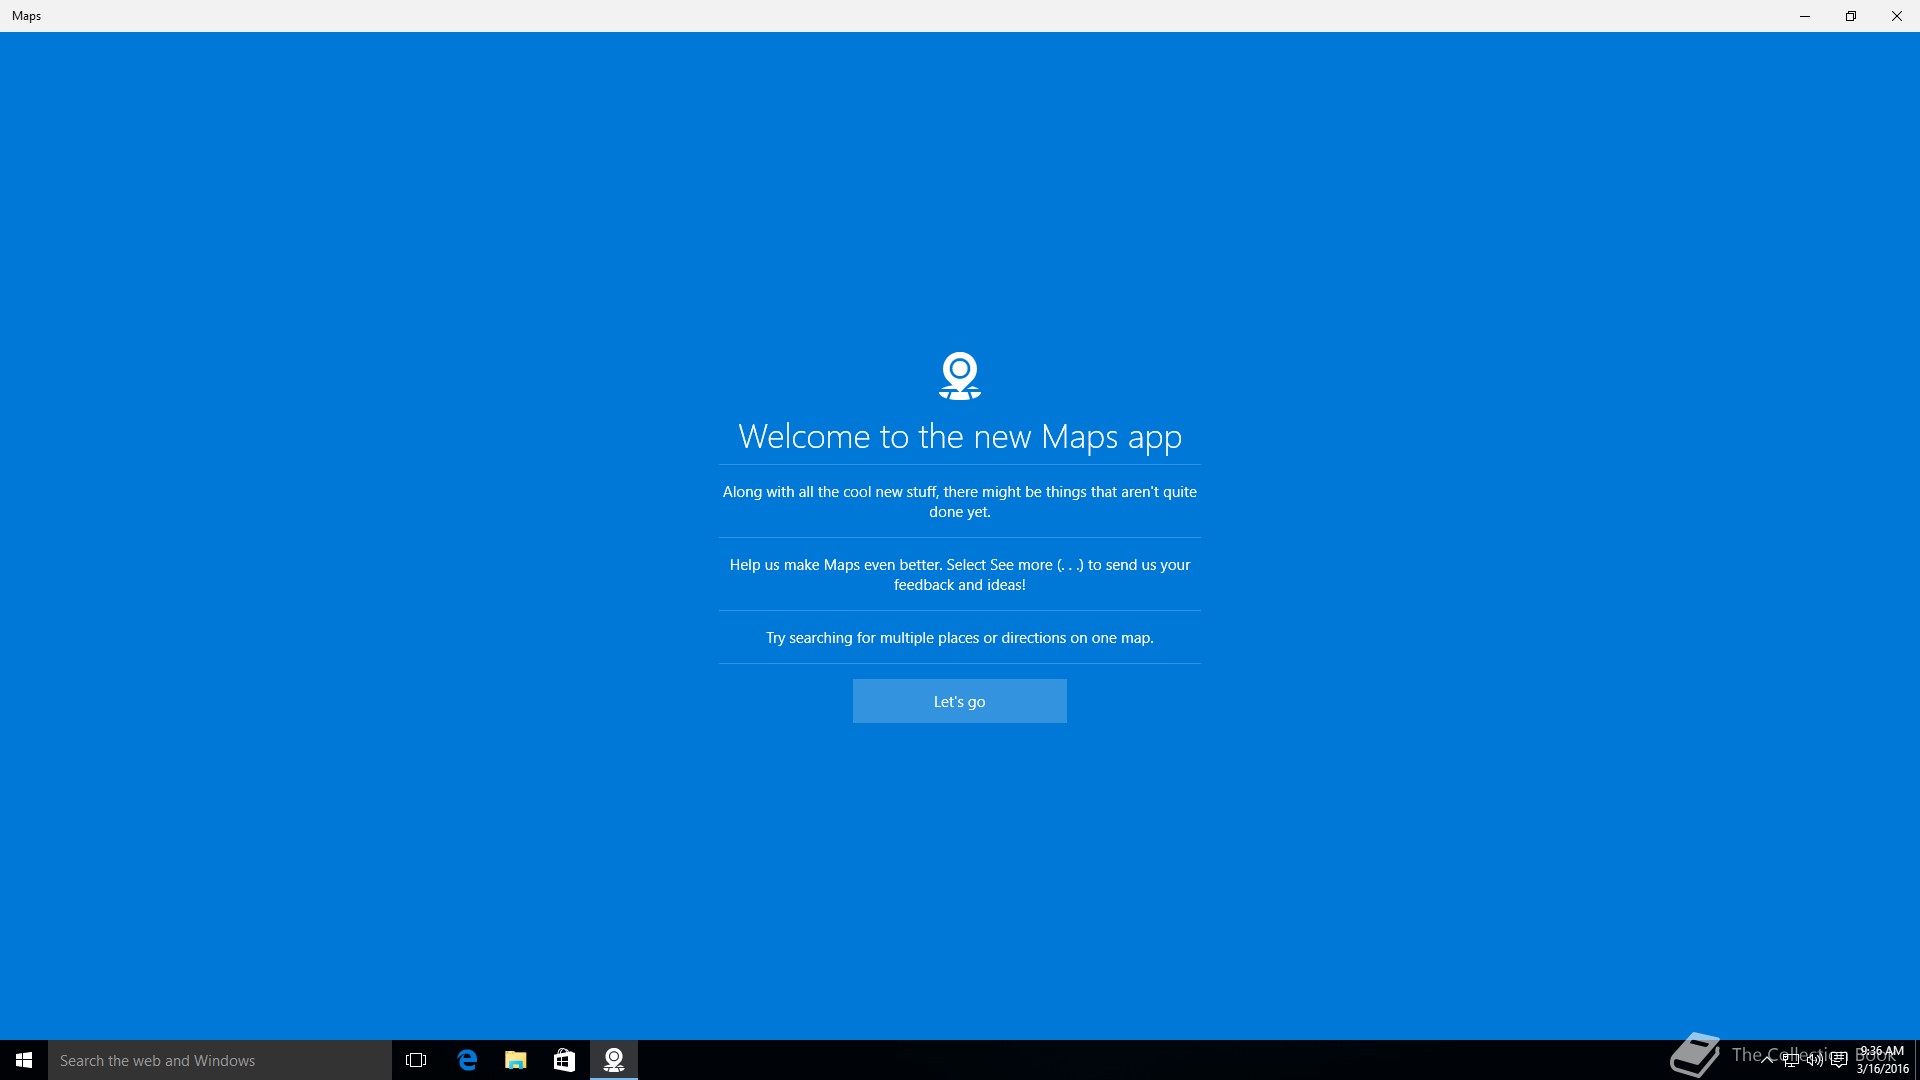Viewport: 1920px width, 1080px height.
Task: Open the network status tray icon
Action: click(1791, 1060)
